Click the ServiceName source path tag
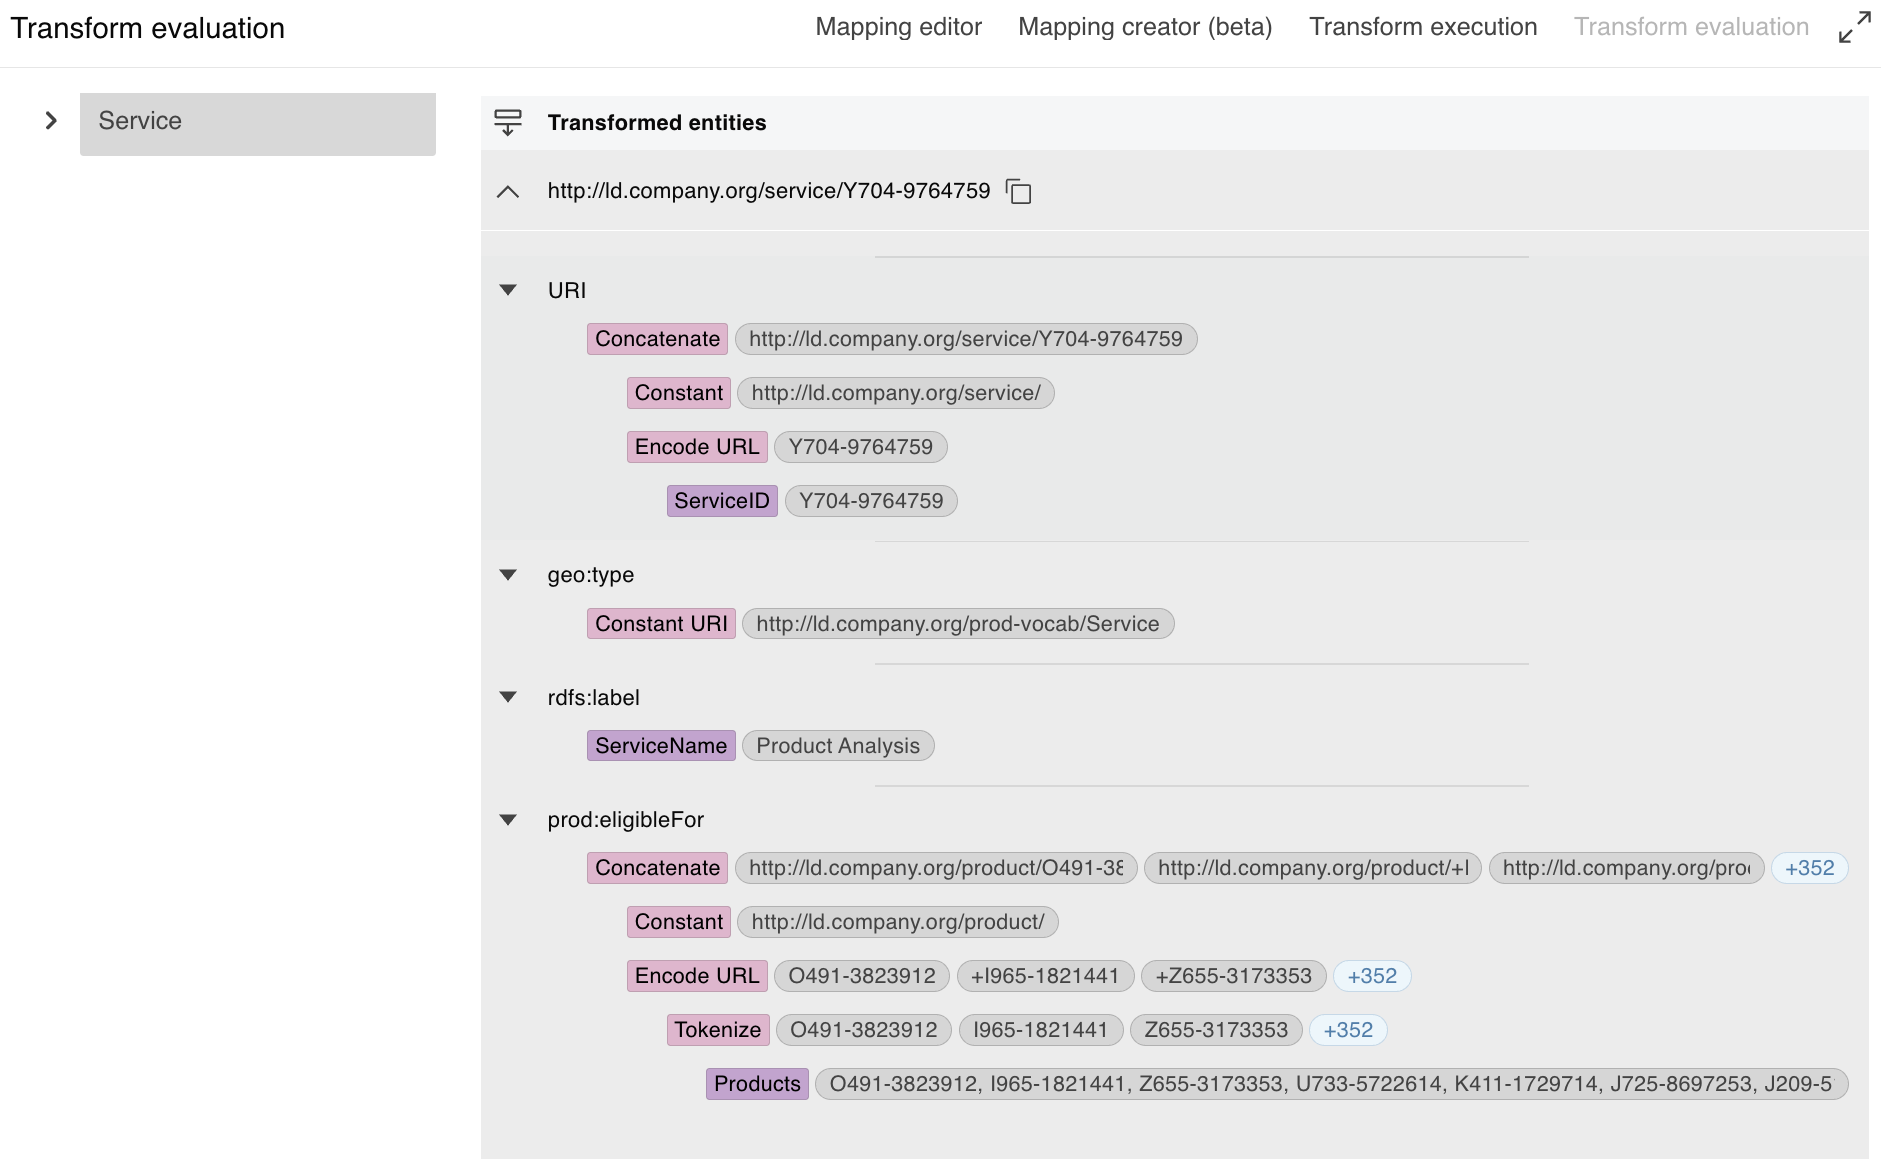Viewport: 1881px width, 1159px height. point(661,746)
